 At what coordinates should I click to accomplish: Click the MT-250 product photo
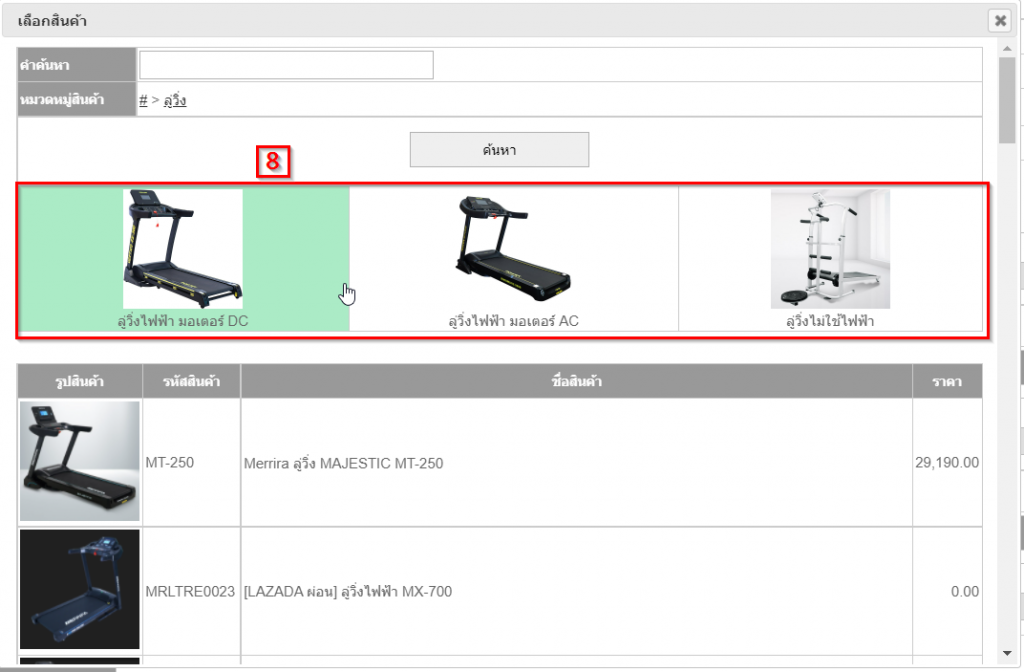tap(80, 462)
